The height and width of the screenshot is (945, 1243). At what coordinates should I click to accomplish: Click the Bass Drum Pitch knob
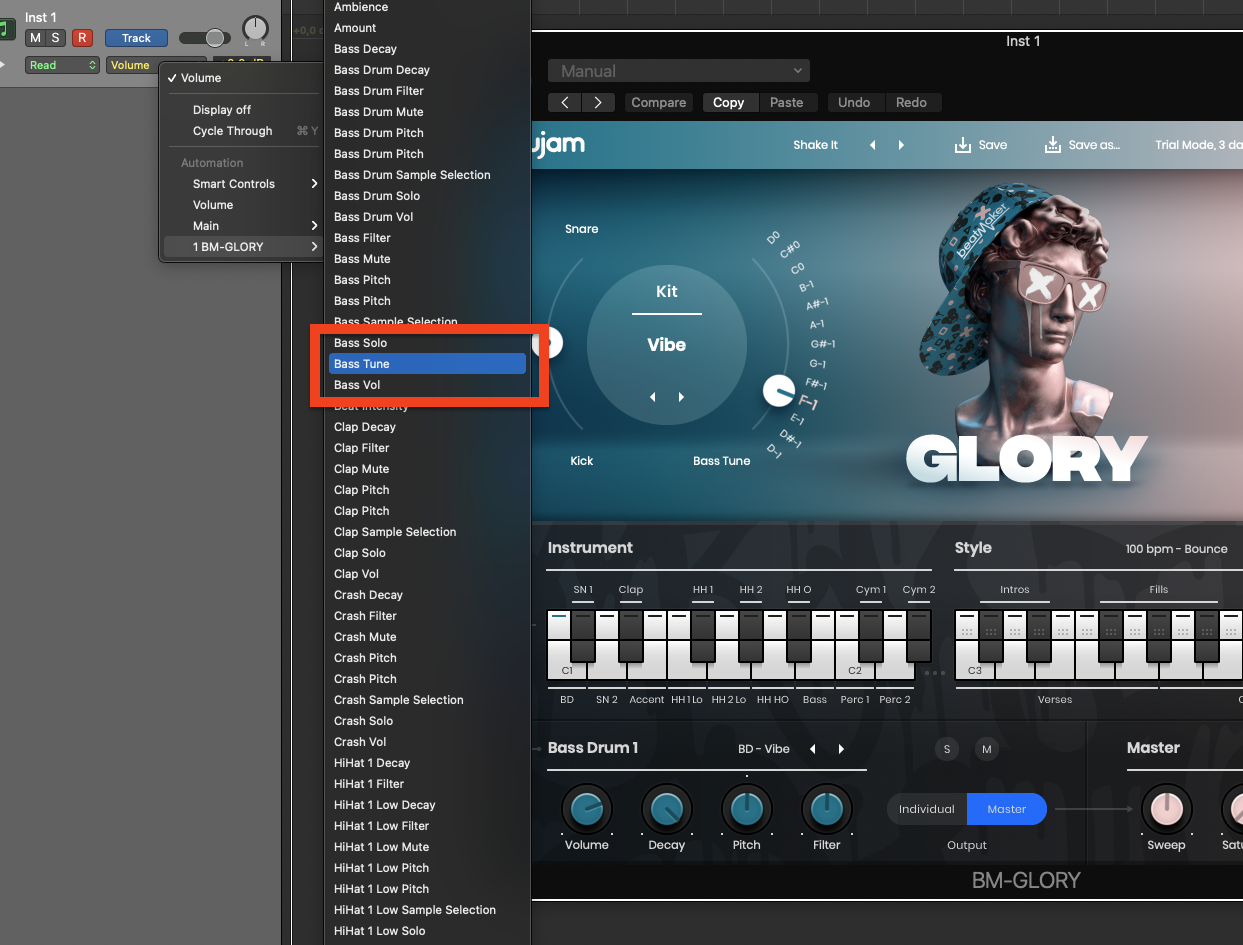point(746,808)
